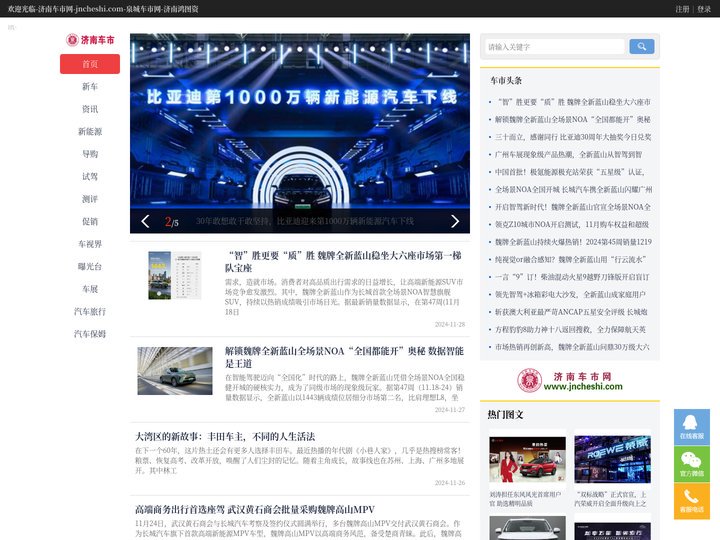Open tunnel car thumbnail of NOA article
The width and height of the screenshot is (720, 540).
point(175,371)
